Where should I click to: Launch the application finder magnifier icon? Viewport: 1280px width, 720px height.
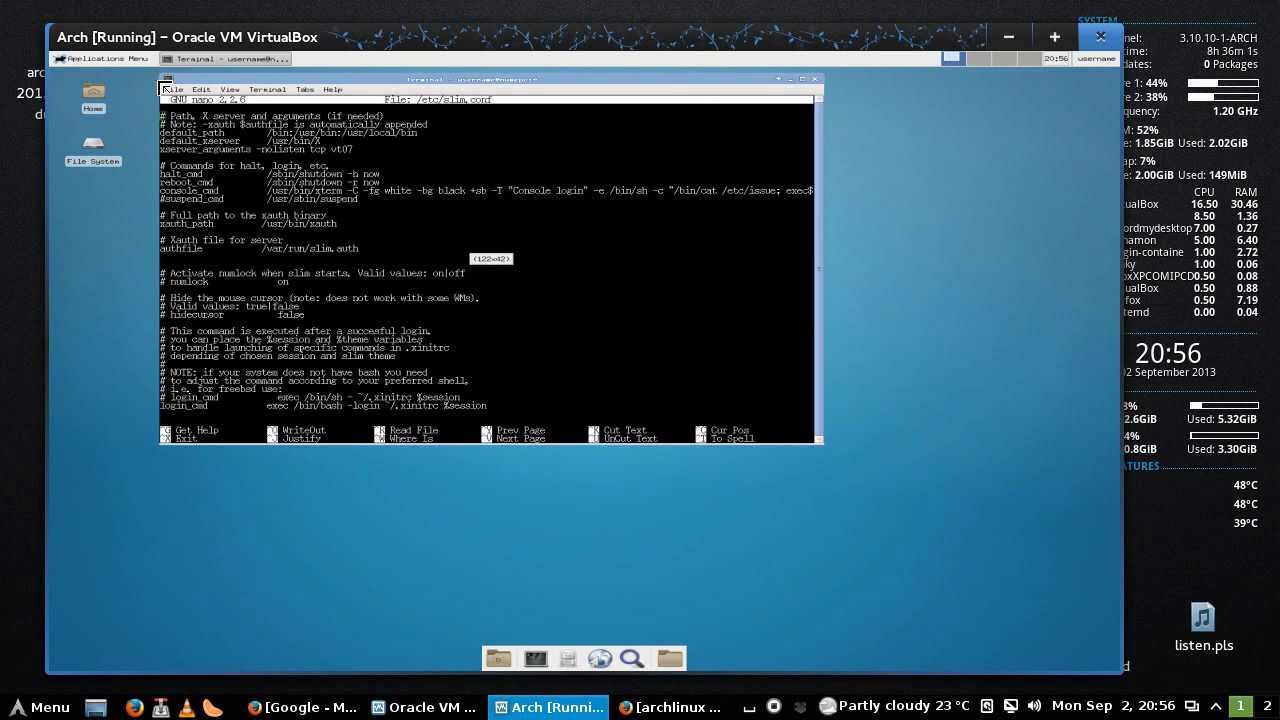point(631,658)
